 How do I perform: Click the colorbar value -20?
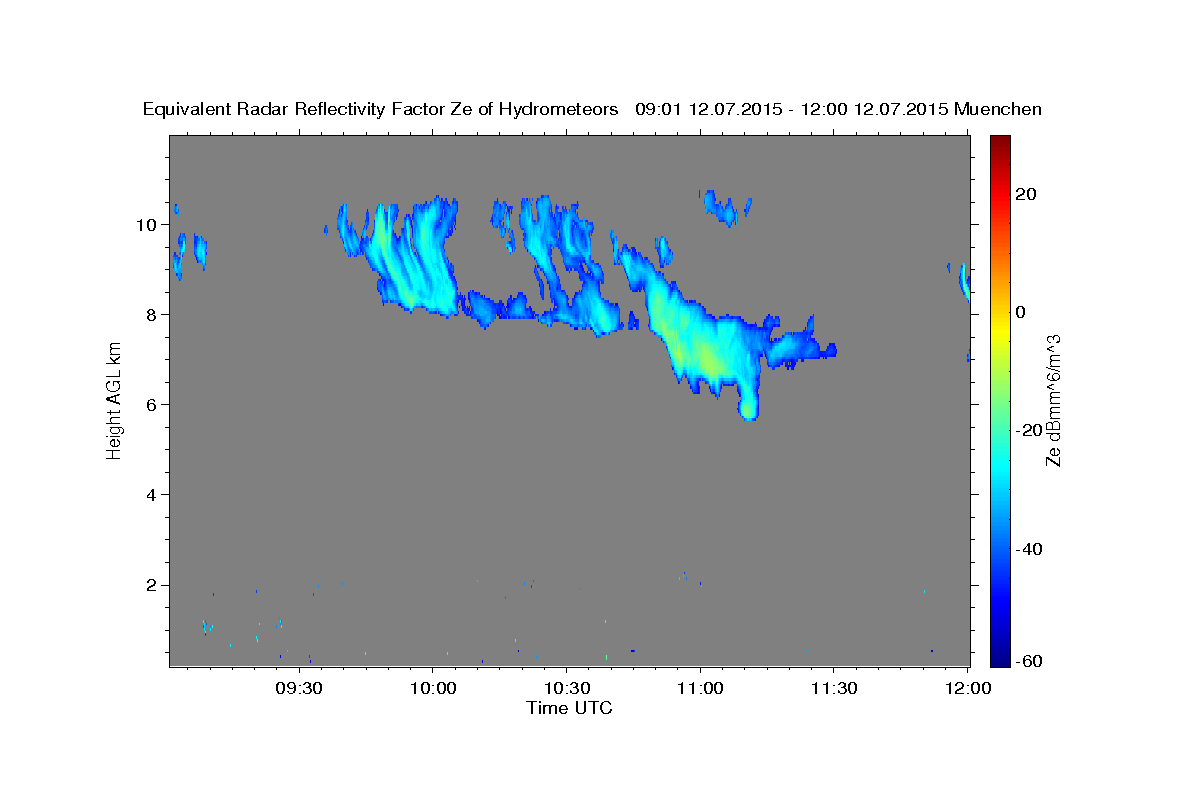tap(1028, 430)
